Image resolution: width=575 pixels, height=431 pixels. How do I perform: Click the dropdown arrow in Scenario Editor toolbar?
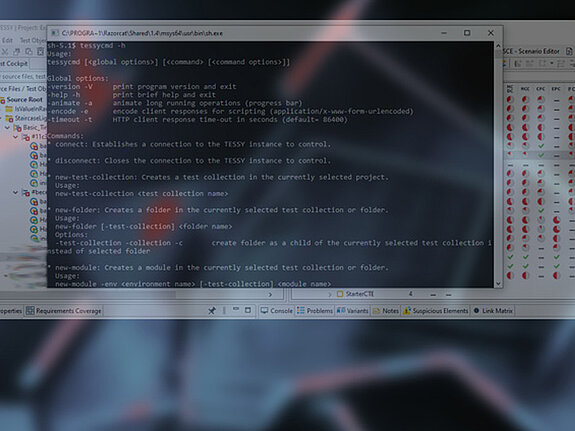(552, 63)
